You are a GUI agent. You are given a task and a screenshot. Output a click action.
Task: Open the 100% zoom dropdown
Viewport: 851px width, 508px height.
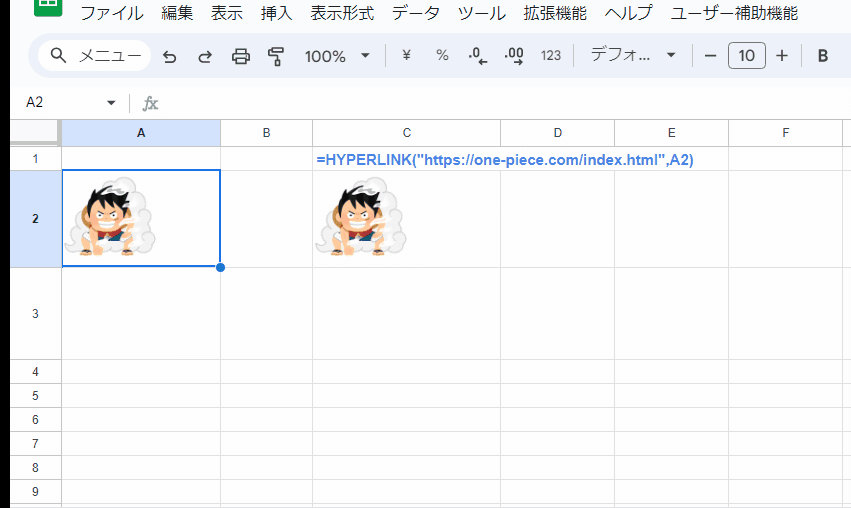coord(337,56)
